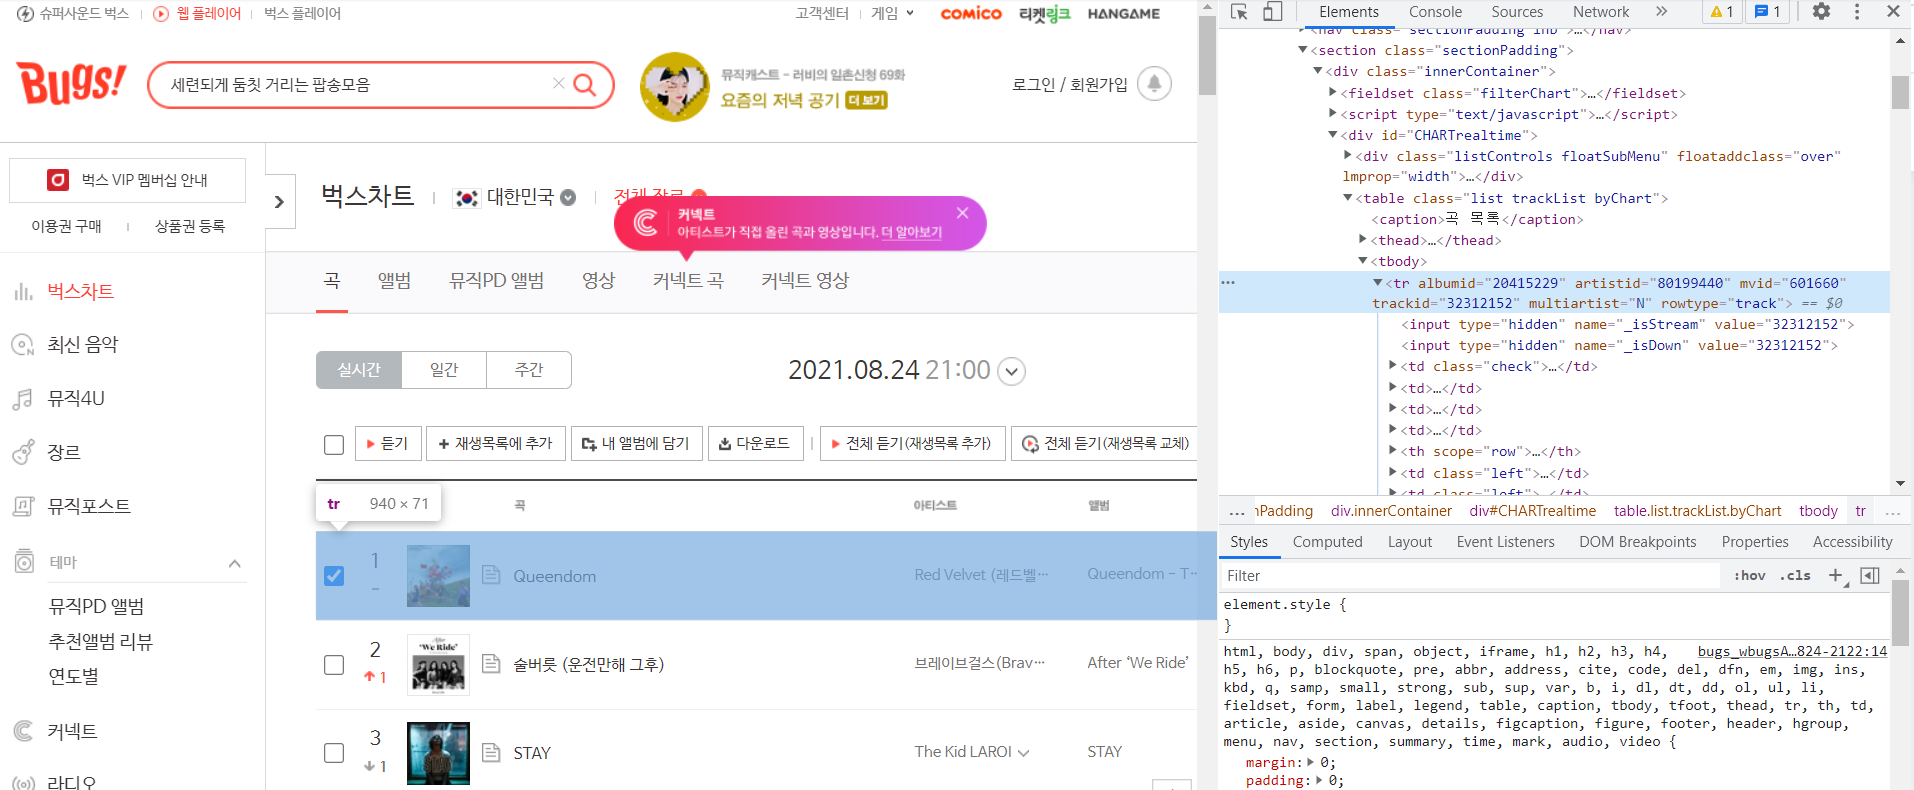Collapse the 테마 sidebar section
The width and height of the screenshot is (1914, 790).
coord(235,563)
